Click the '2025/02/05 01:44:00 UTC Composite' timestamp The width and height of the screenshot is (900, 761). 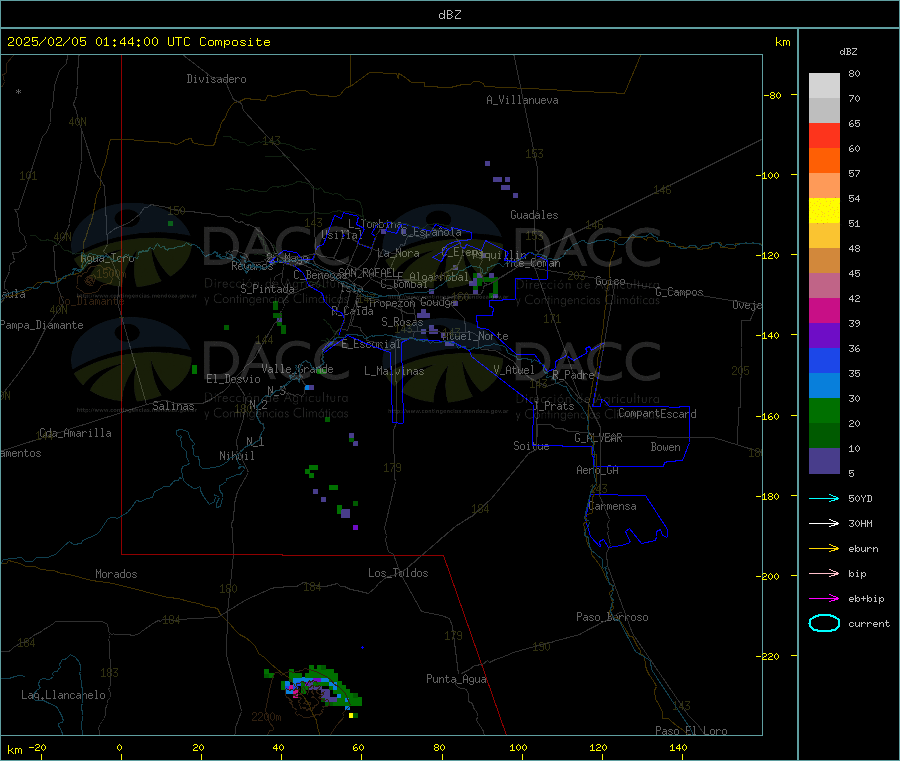(138, 42)
